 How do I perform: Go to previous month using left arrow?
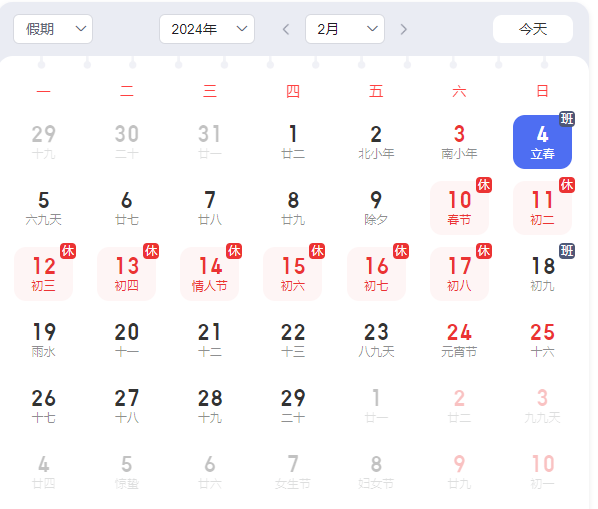286,29
